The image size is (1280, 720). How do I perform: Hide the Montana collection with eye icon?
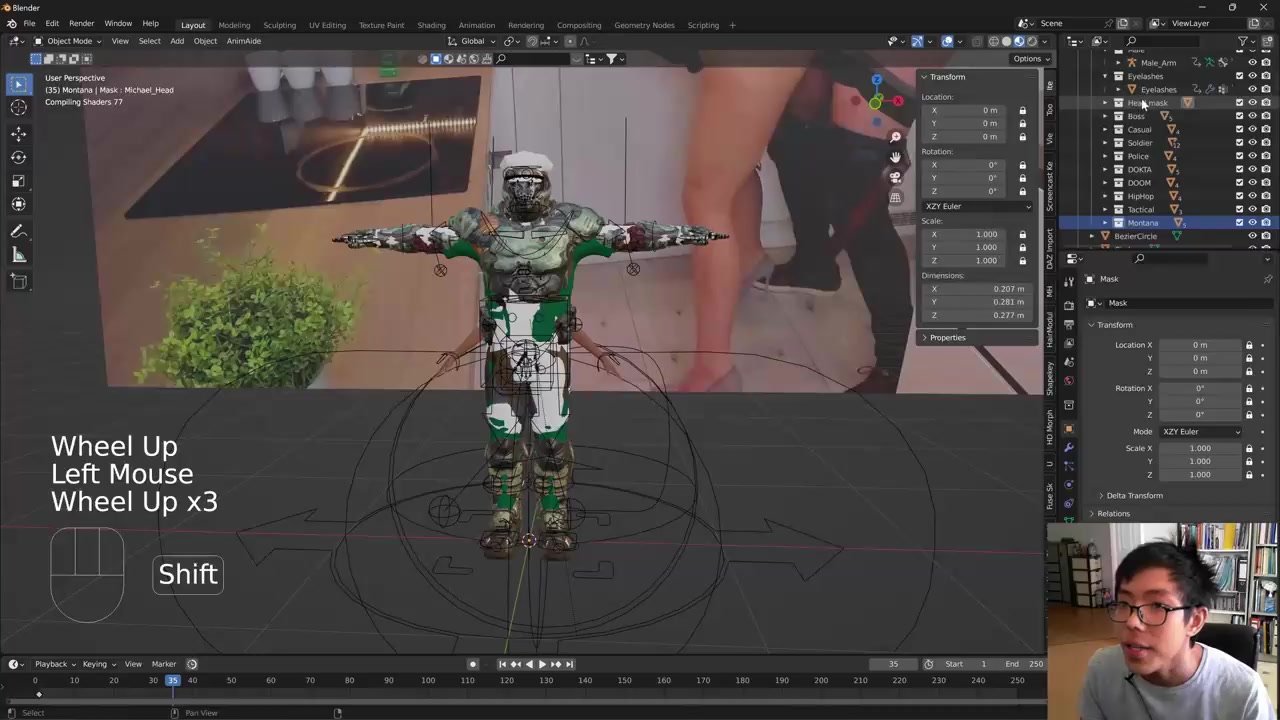[x=1252, y=223]
